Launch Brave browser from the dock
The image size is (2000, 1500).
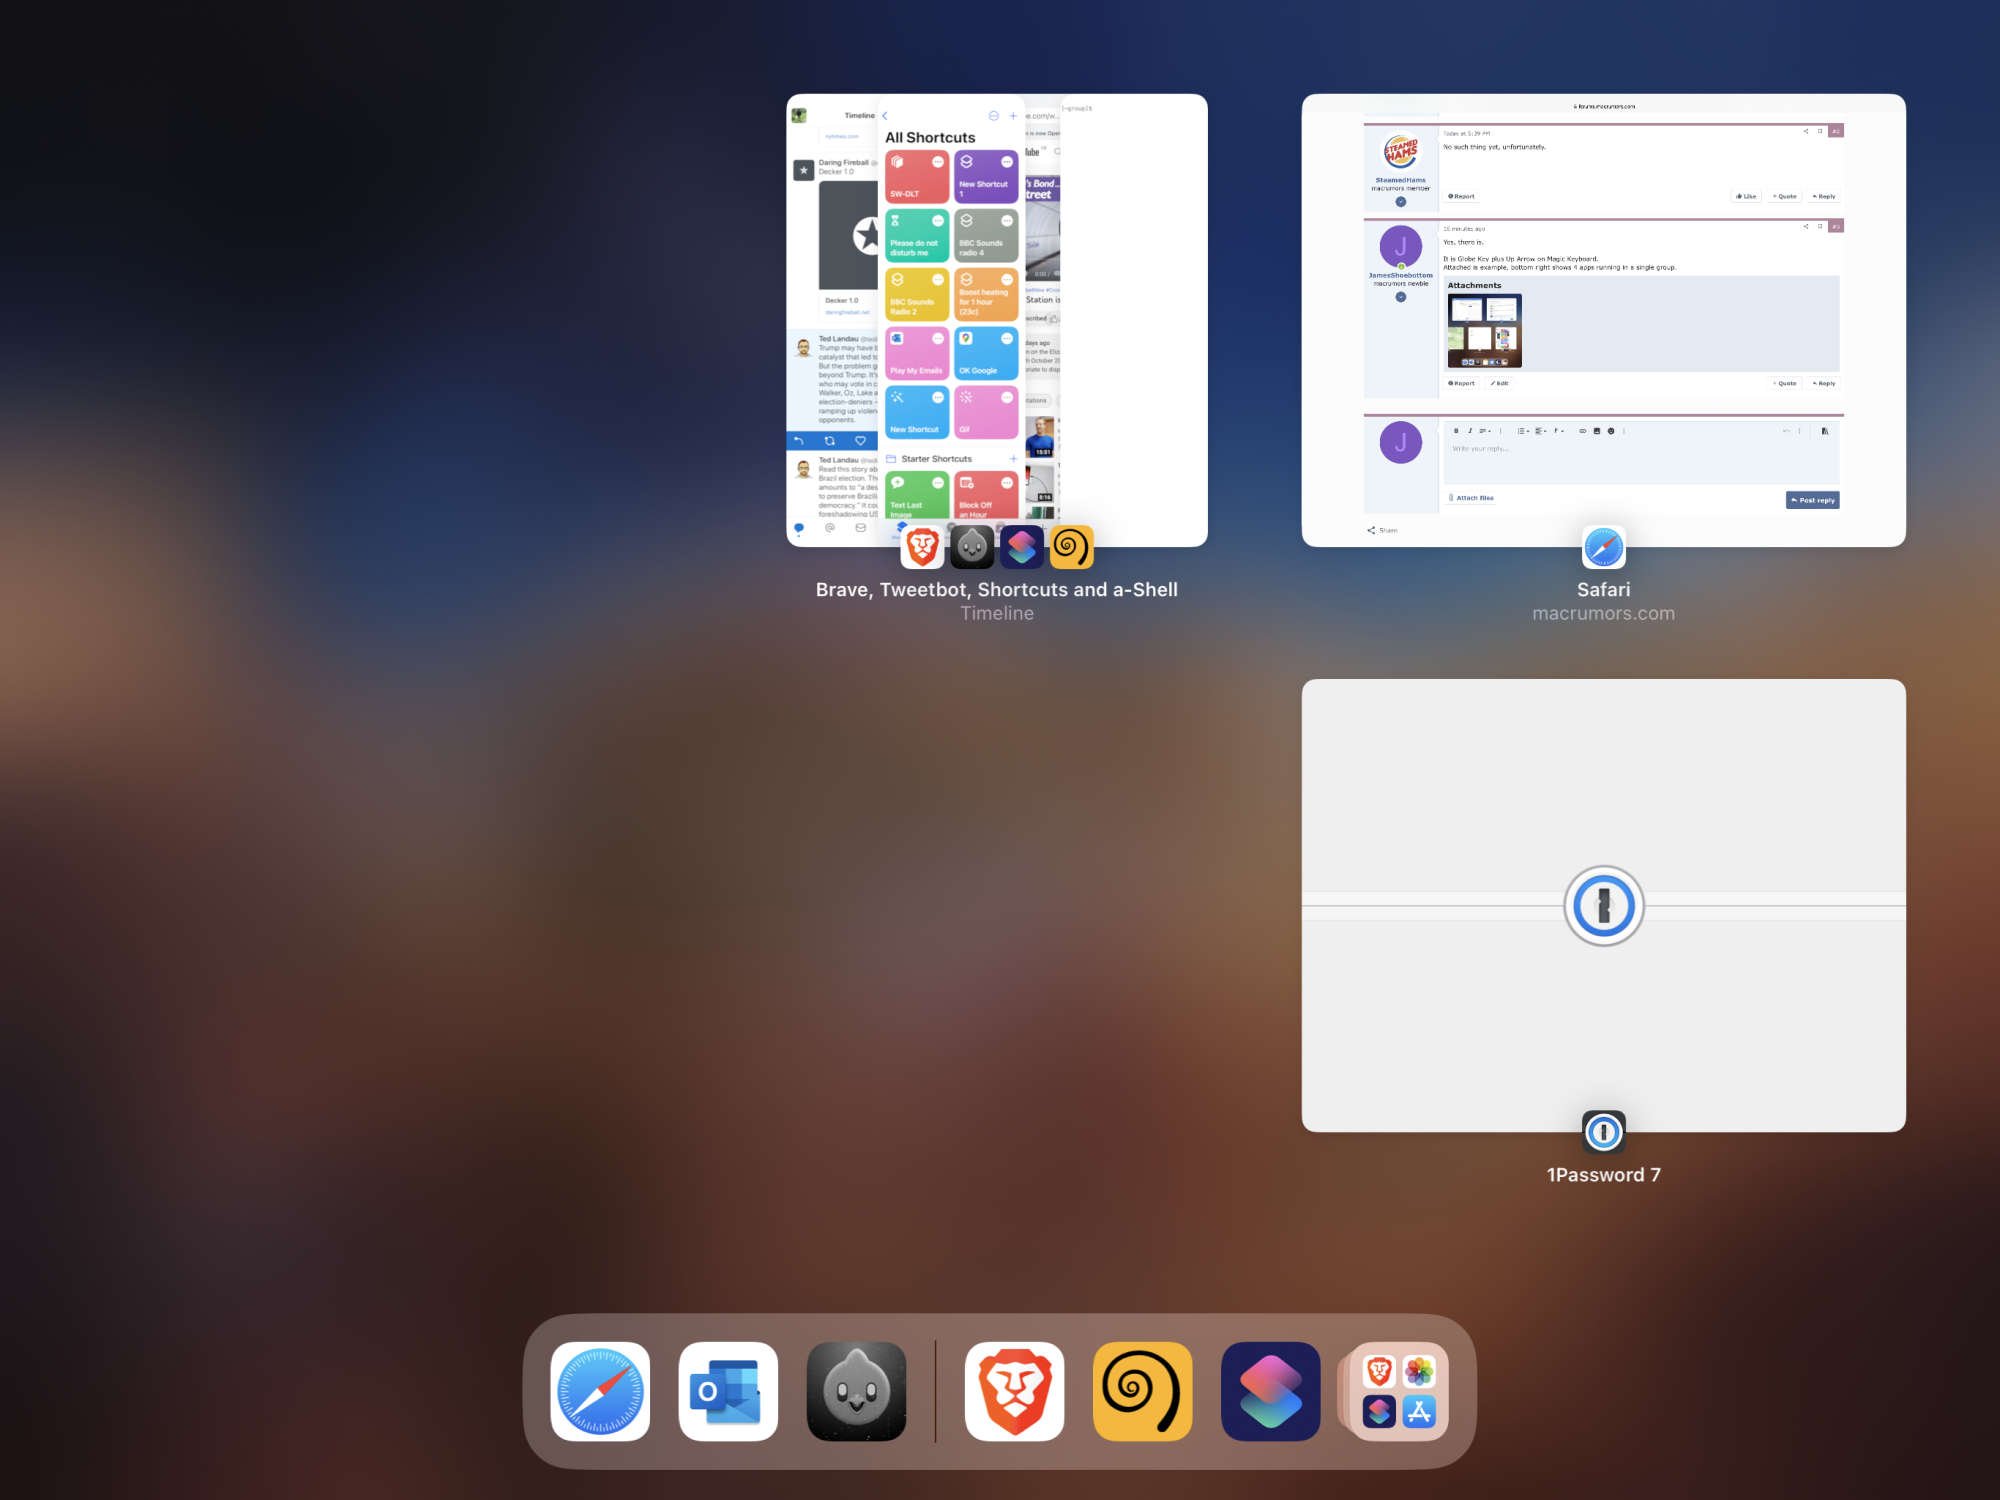tap(1014, 1391)
